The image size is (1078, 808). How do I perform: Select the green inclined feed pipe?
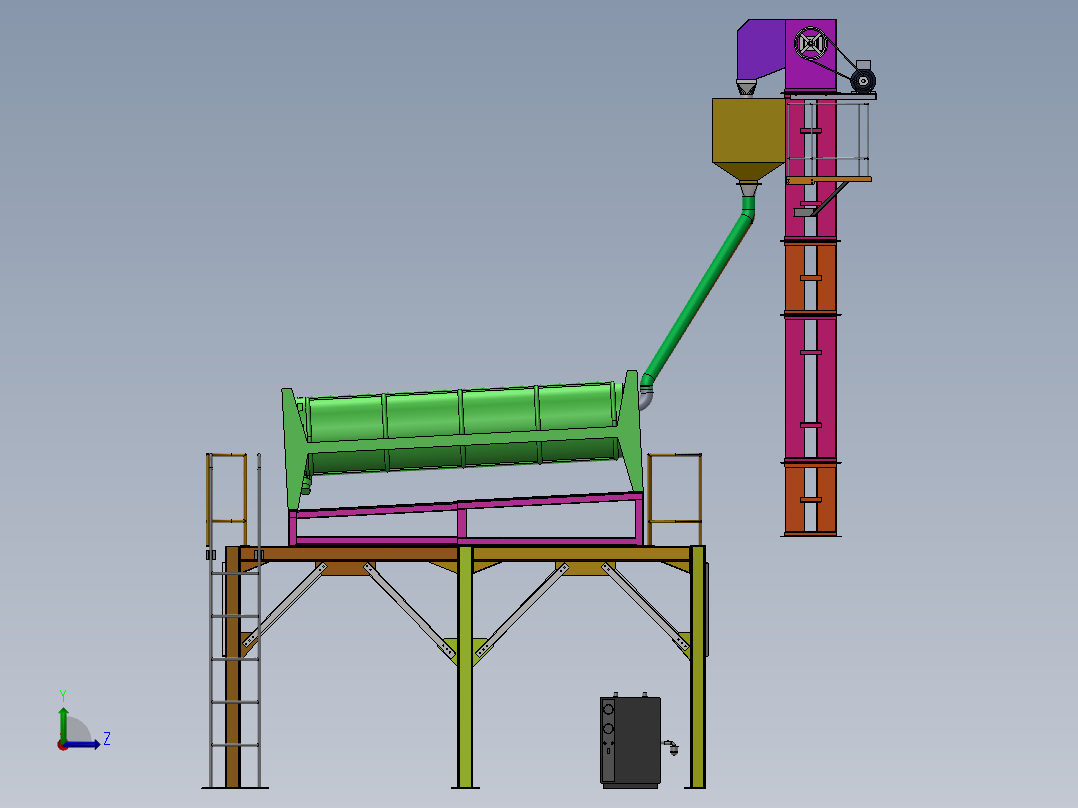(698, 293)
